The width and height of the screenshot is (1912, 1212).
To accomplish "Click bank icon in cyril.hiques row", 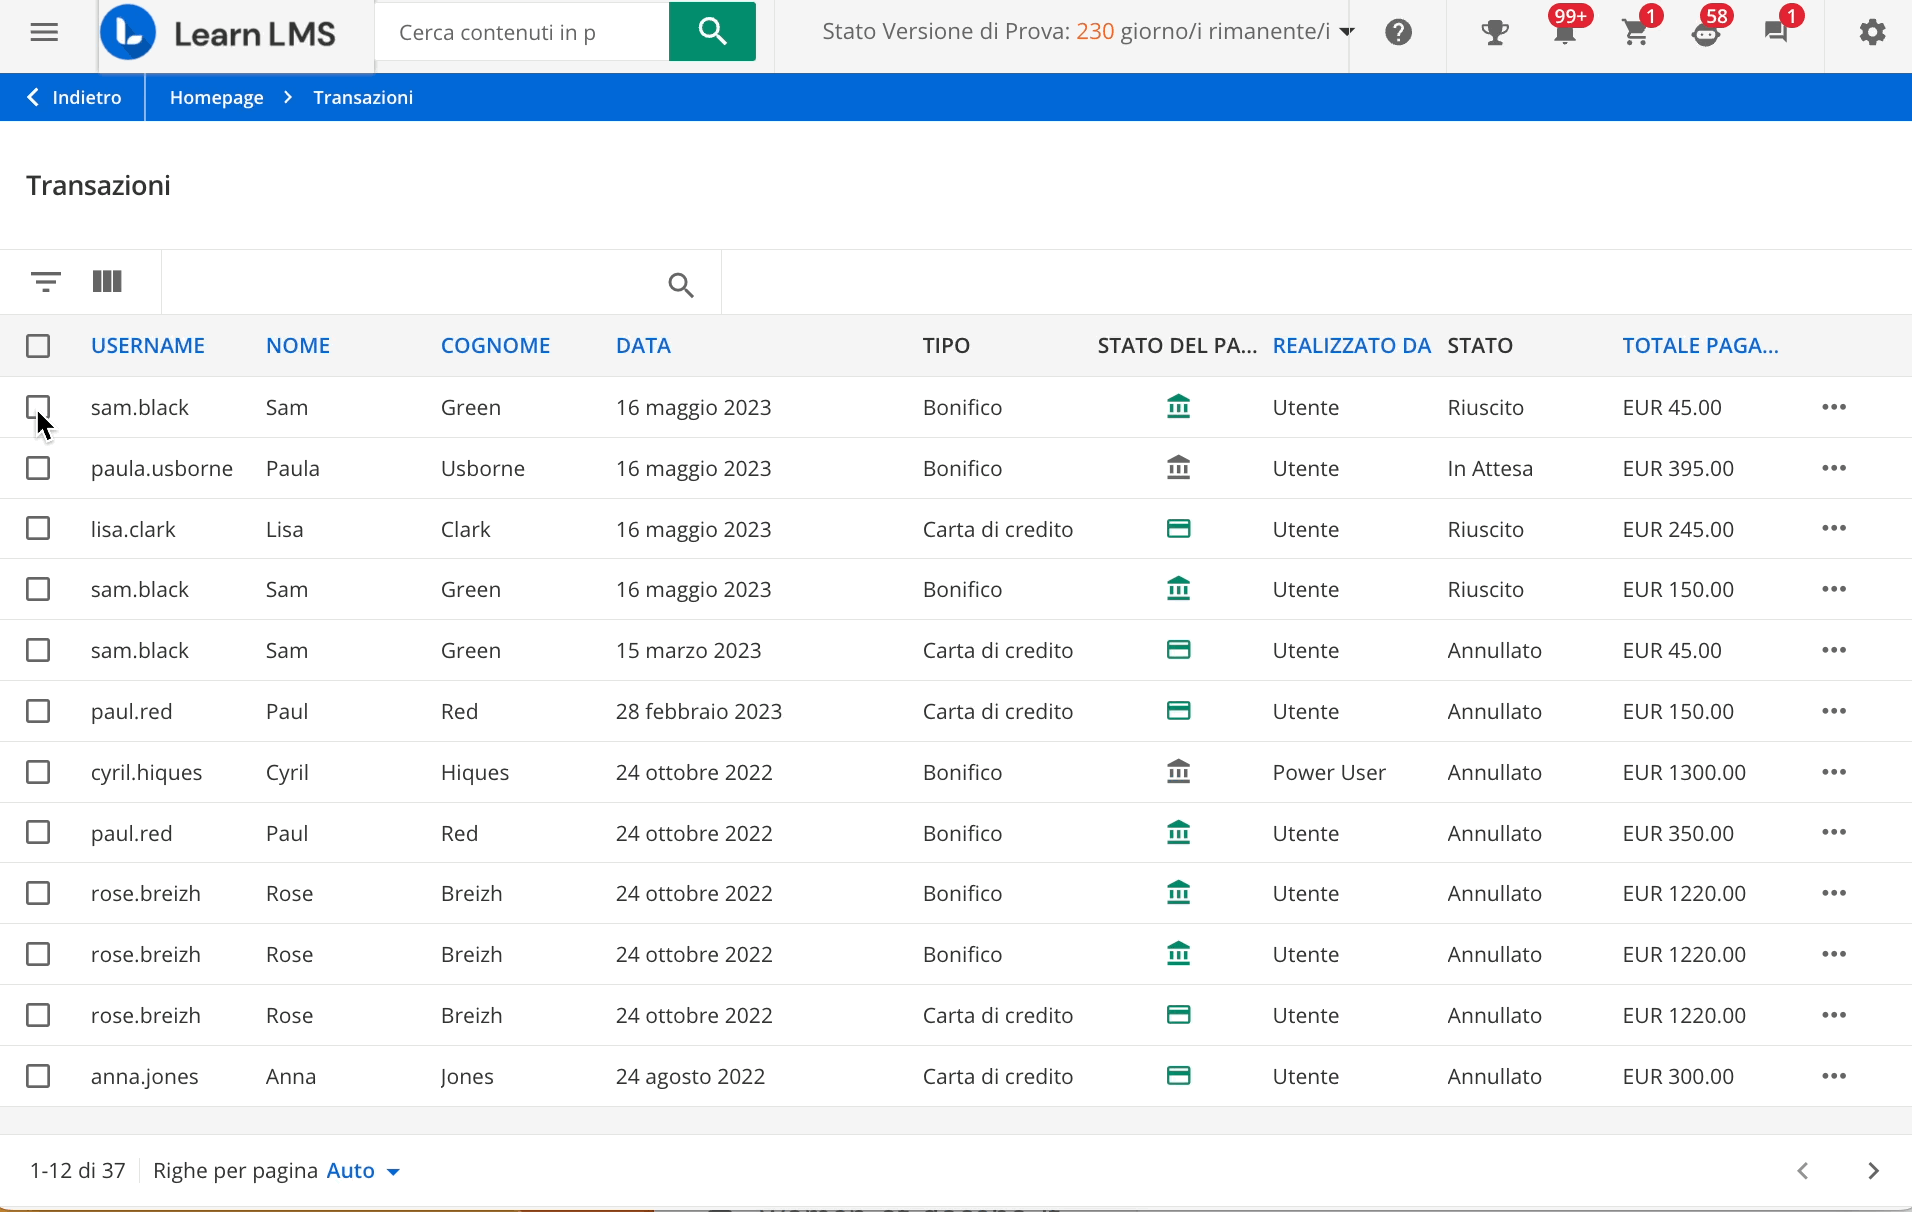I will 1179,772.
